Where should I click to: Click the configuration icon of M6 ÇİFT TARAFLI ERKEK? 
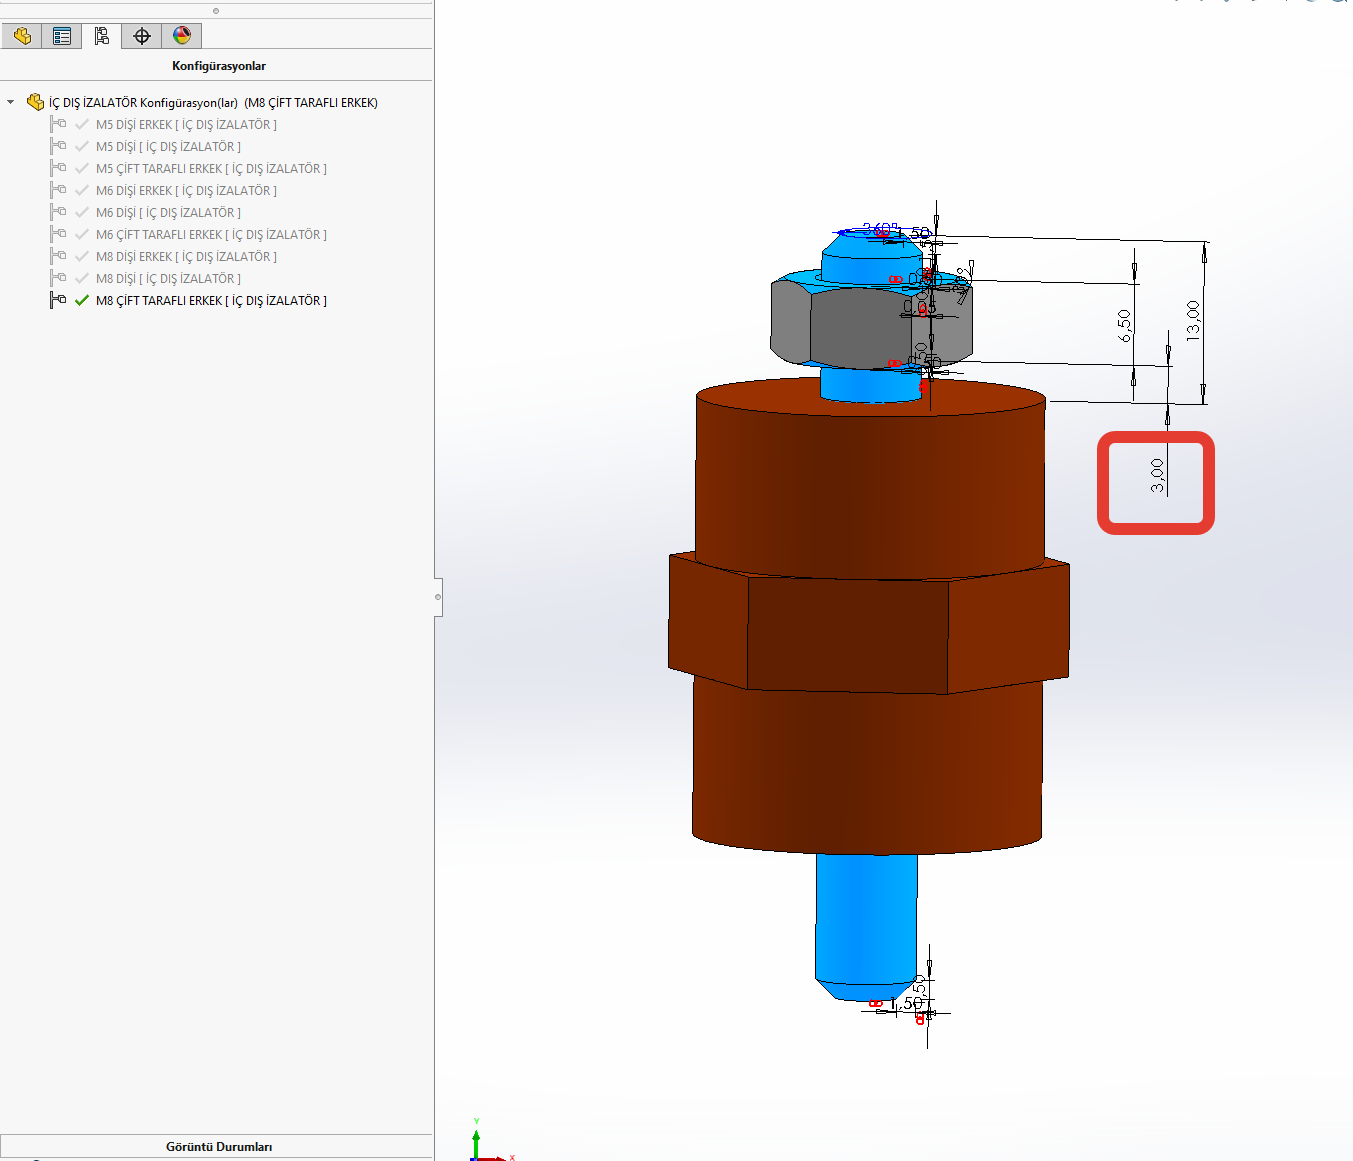point(58,234)
